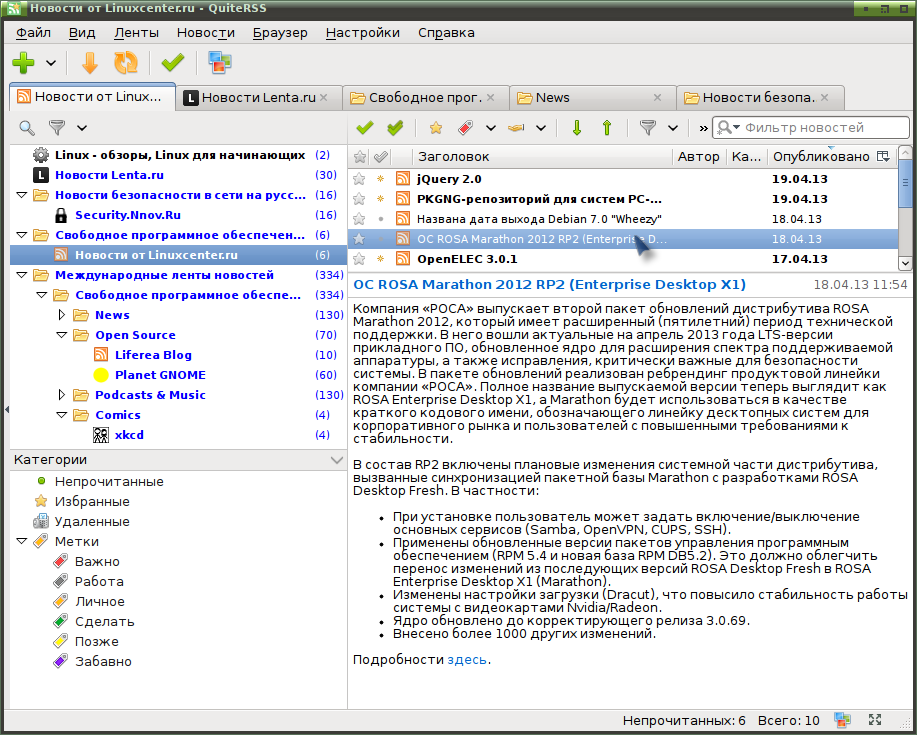Screen dimensions: 917x735
Task: Click the red label tag icon in news toolbar
Action: 466,127
